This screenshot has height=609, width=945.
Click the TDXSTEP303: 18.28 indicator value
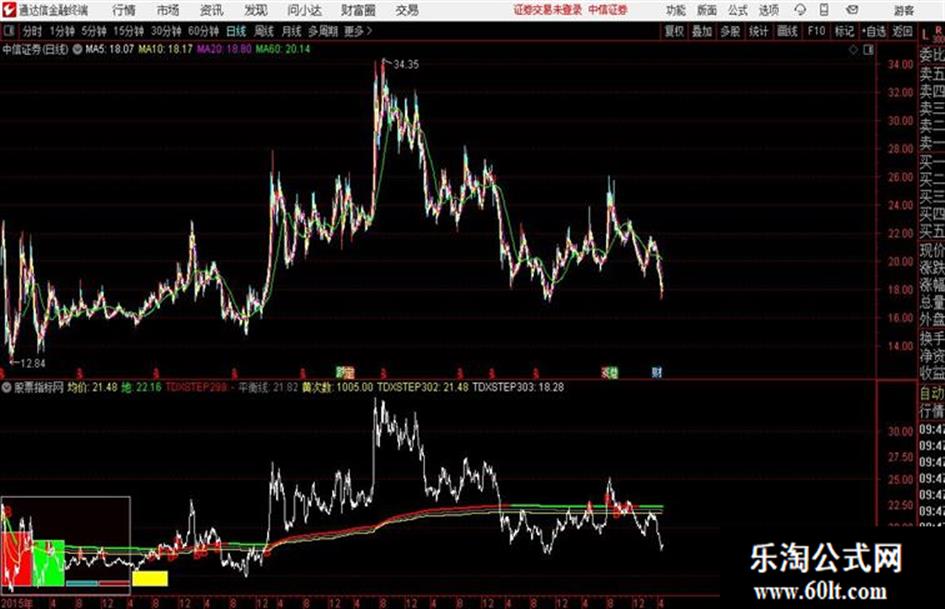(x=518, y=387)
